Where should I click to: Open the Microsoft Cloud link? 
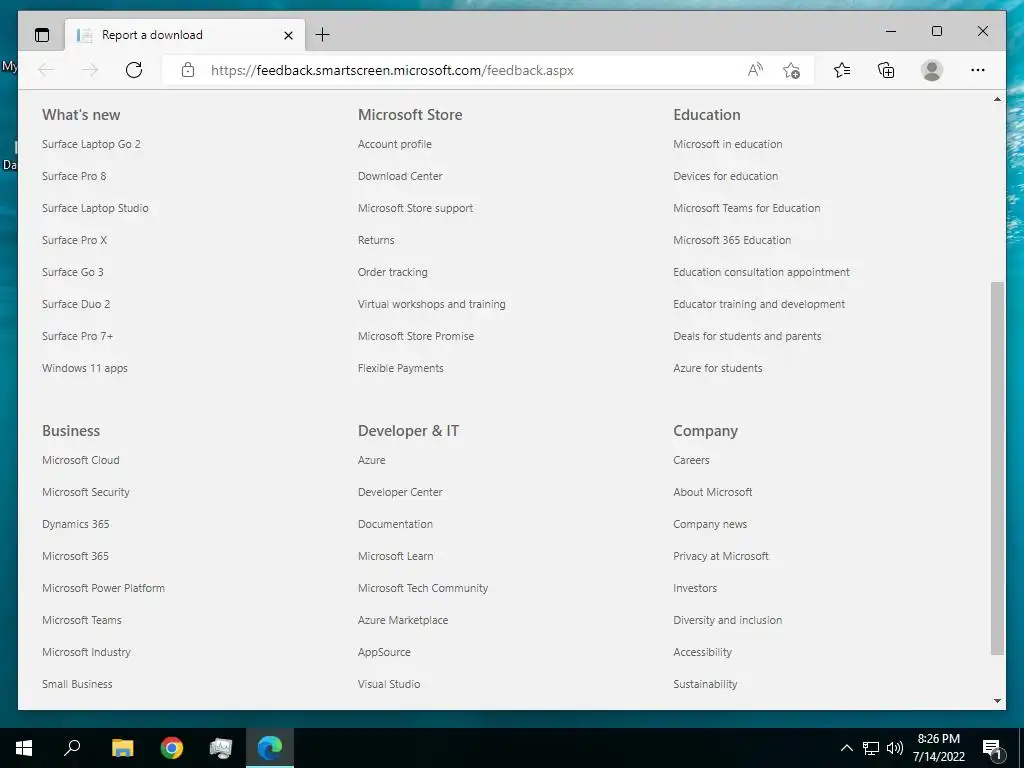tap(81, 460)
